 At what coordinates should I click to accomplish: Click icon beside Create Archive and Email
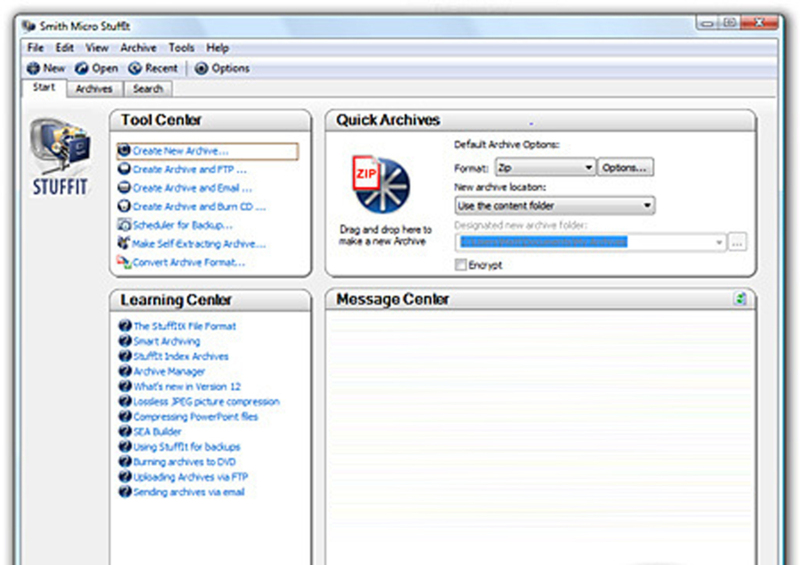click(124, 188)
